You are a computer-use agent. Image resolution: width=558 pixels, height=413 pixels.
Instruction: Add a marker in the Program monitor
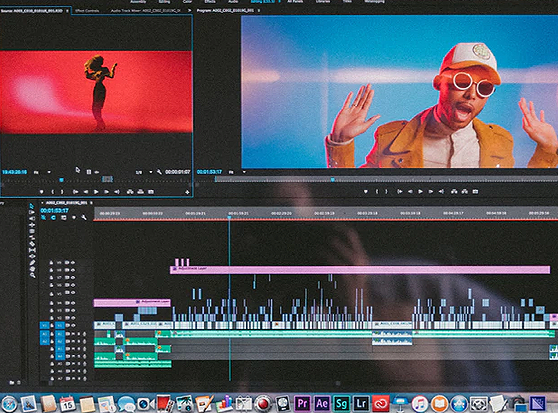click(365, 191)
